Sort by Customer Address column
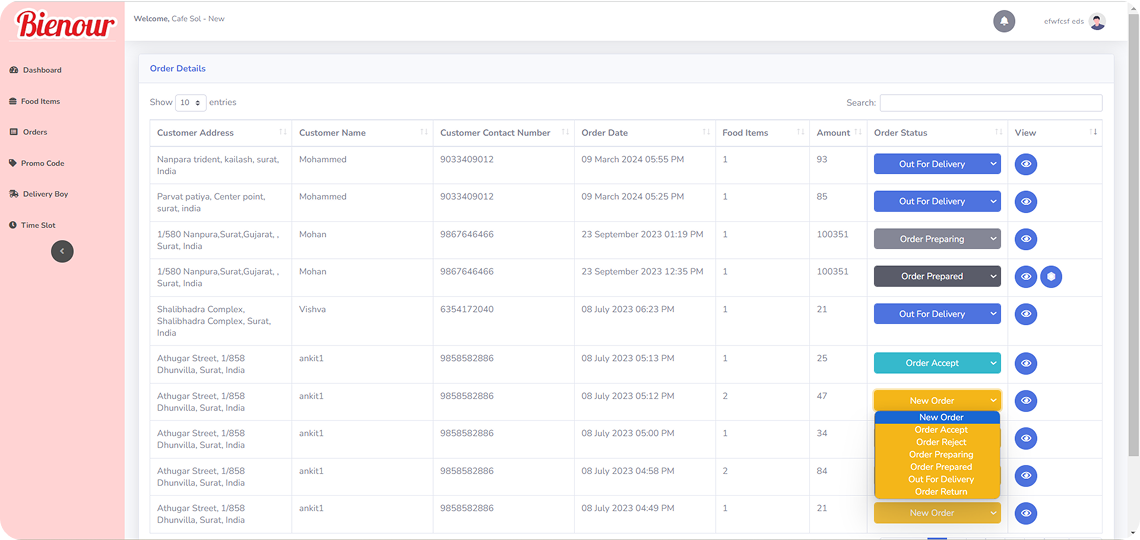The image size is (1140, 540). pyautogui.click(x=220, y=133)
